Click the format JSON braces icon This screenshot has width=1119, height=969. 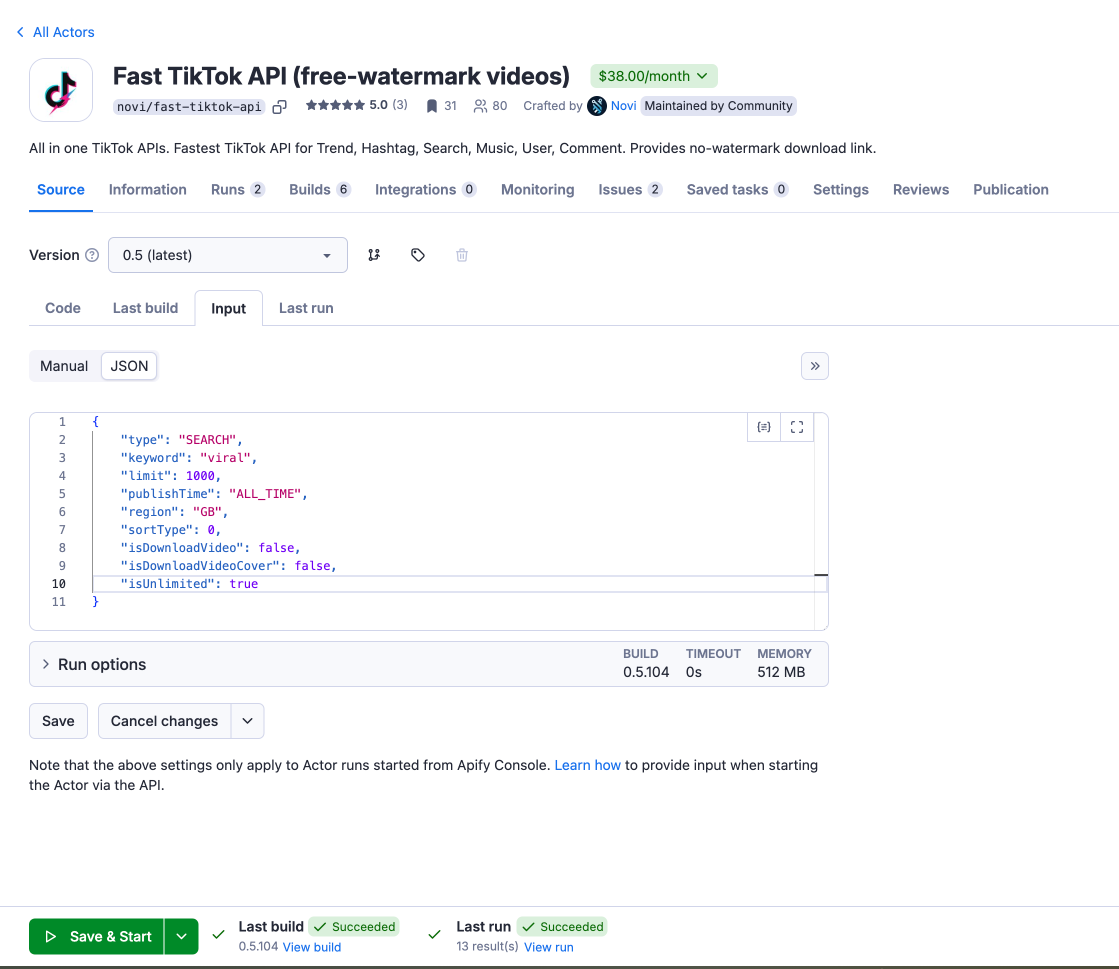[764, 427]
